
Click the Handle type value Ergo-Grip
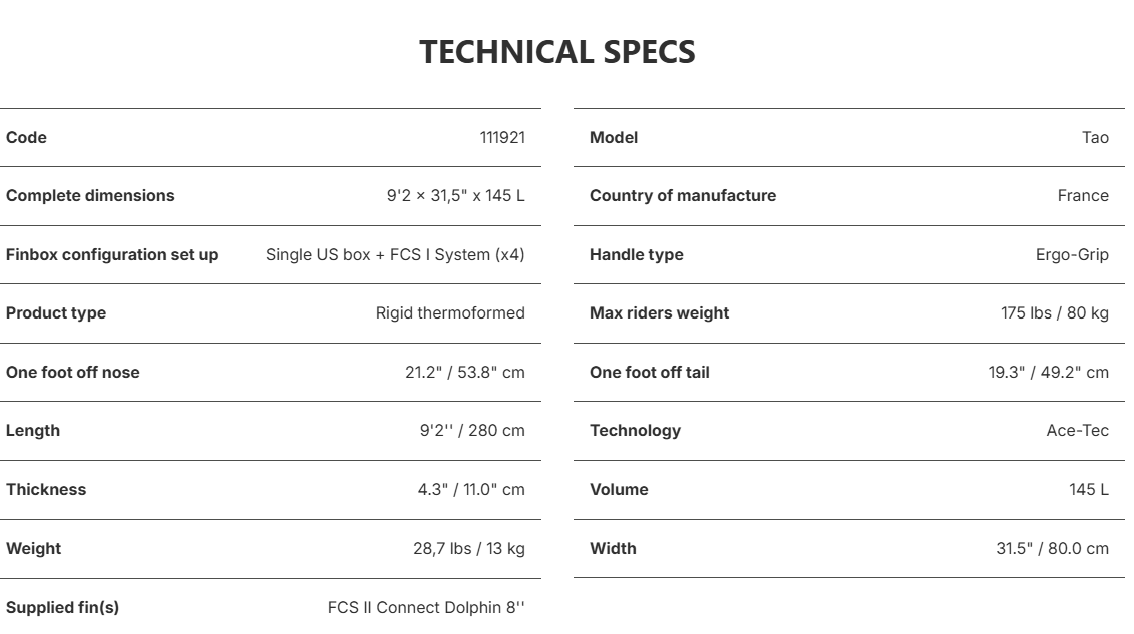click(x=1072, y=254)
